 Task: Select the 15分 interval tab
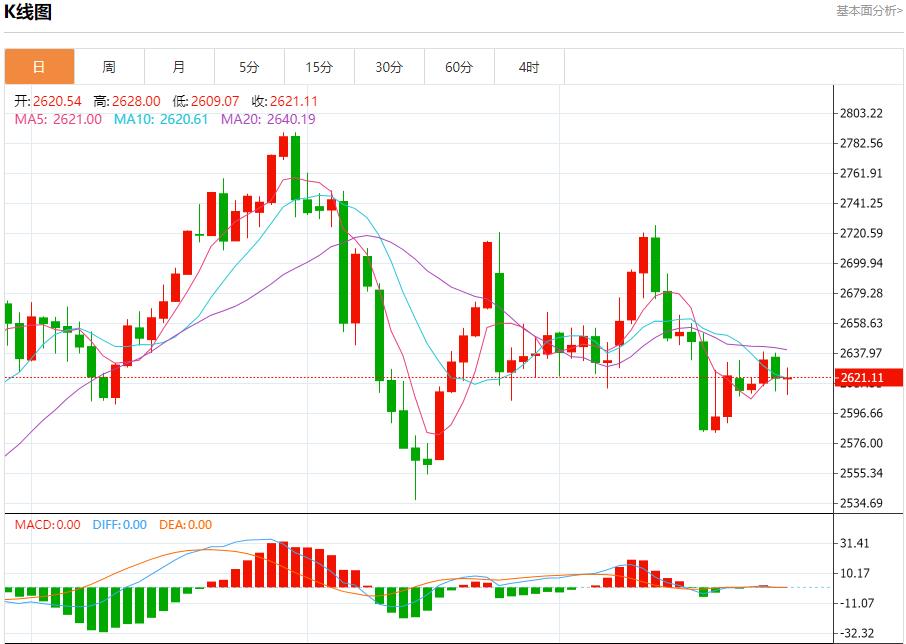click(319, 67)
